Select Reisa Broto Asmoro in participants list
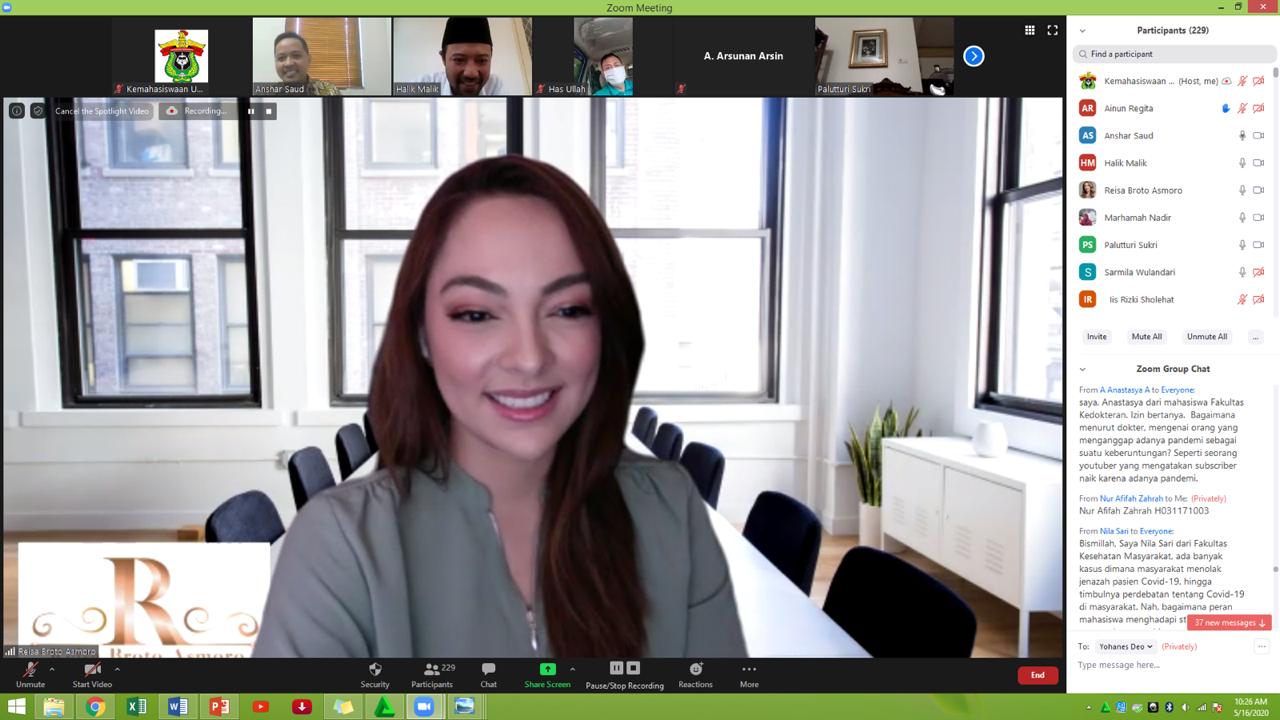The width and height of the screenshot is (1280, 720). coord(1142,190)
